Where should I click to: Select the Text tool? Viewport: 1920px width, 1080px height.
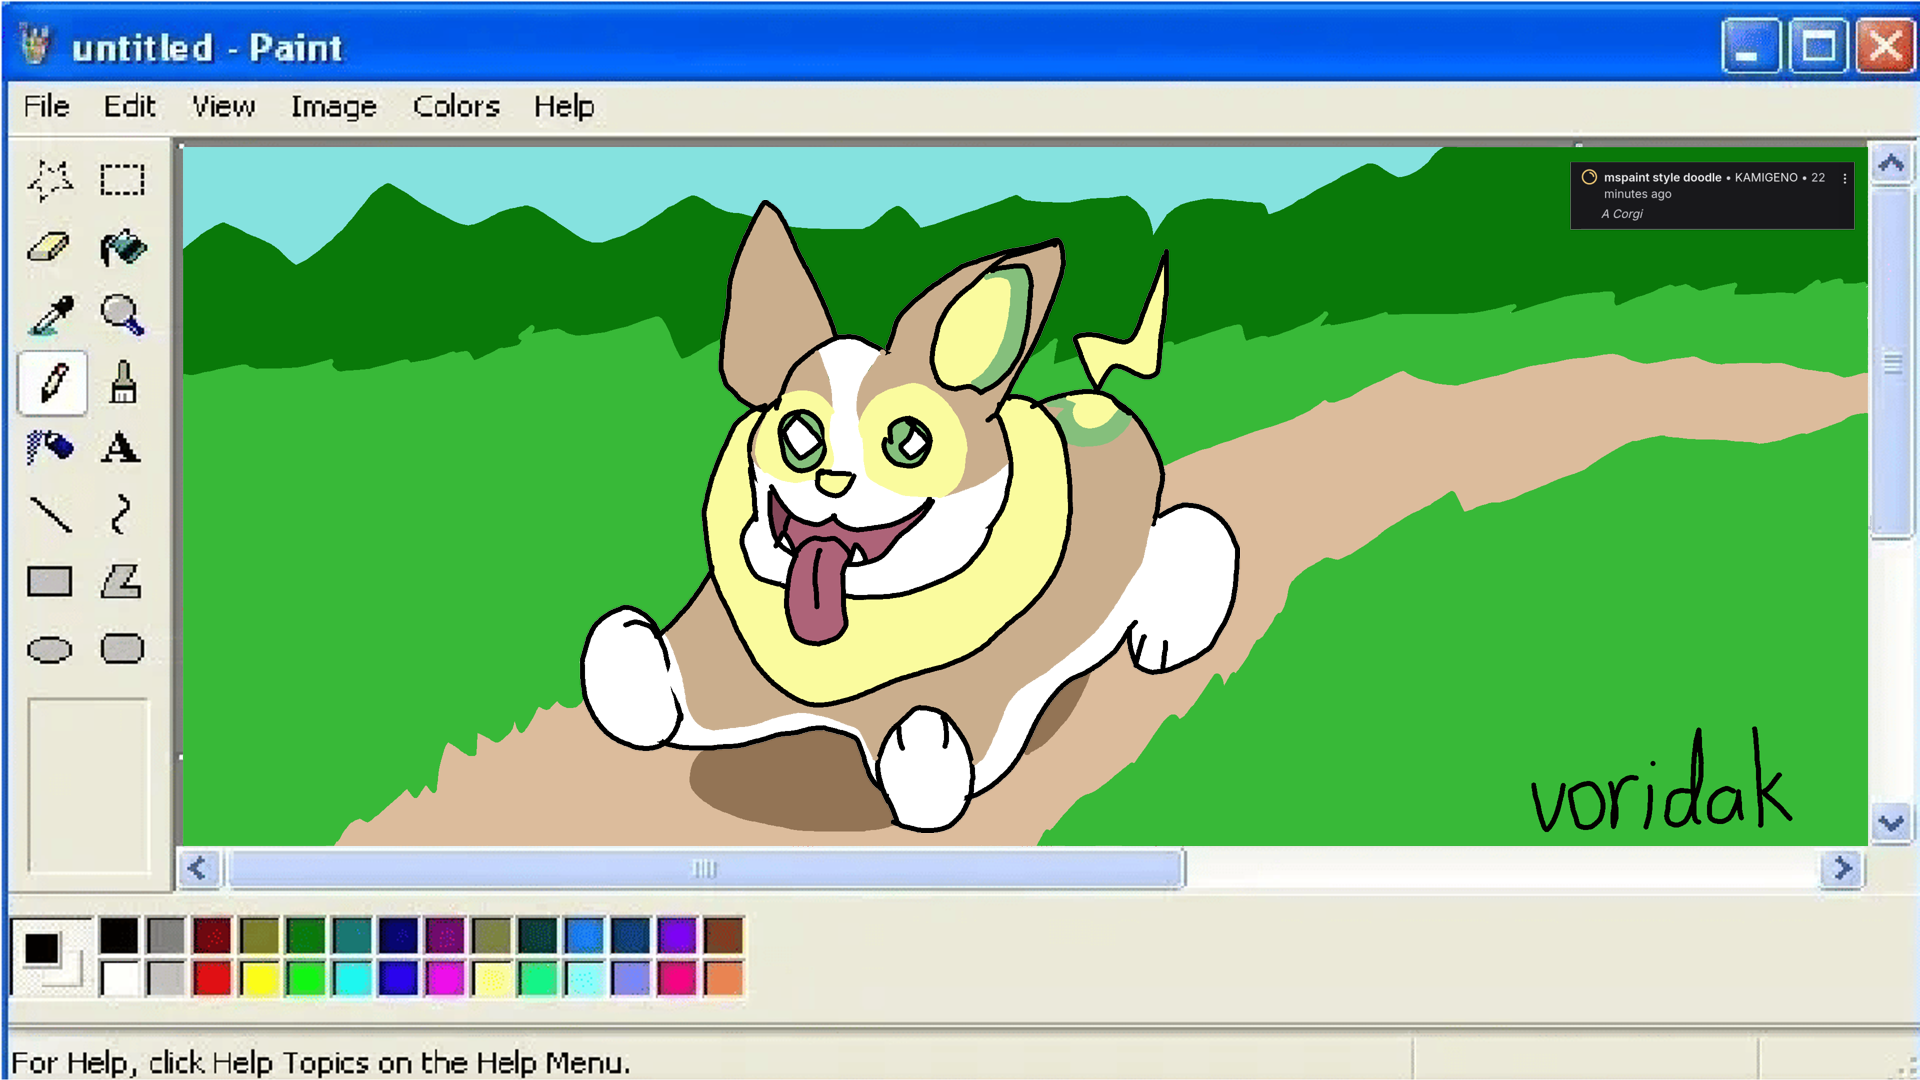tap(122, 448)
